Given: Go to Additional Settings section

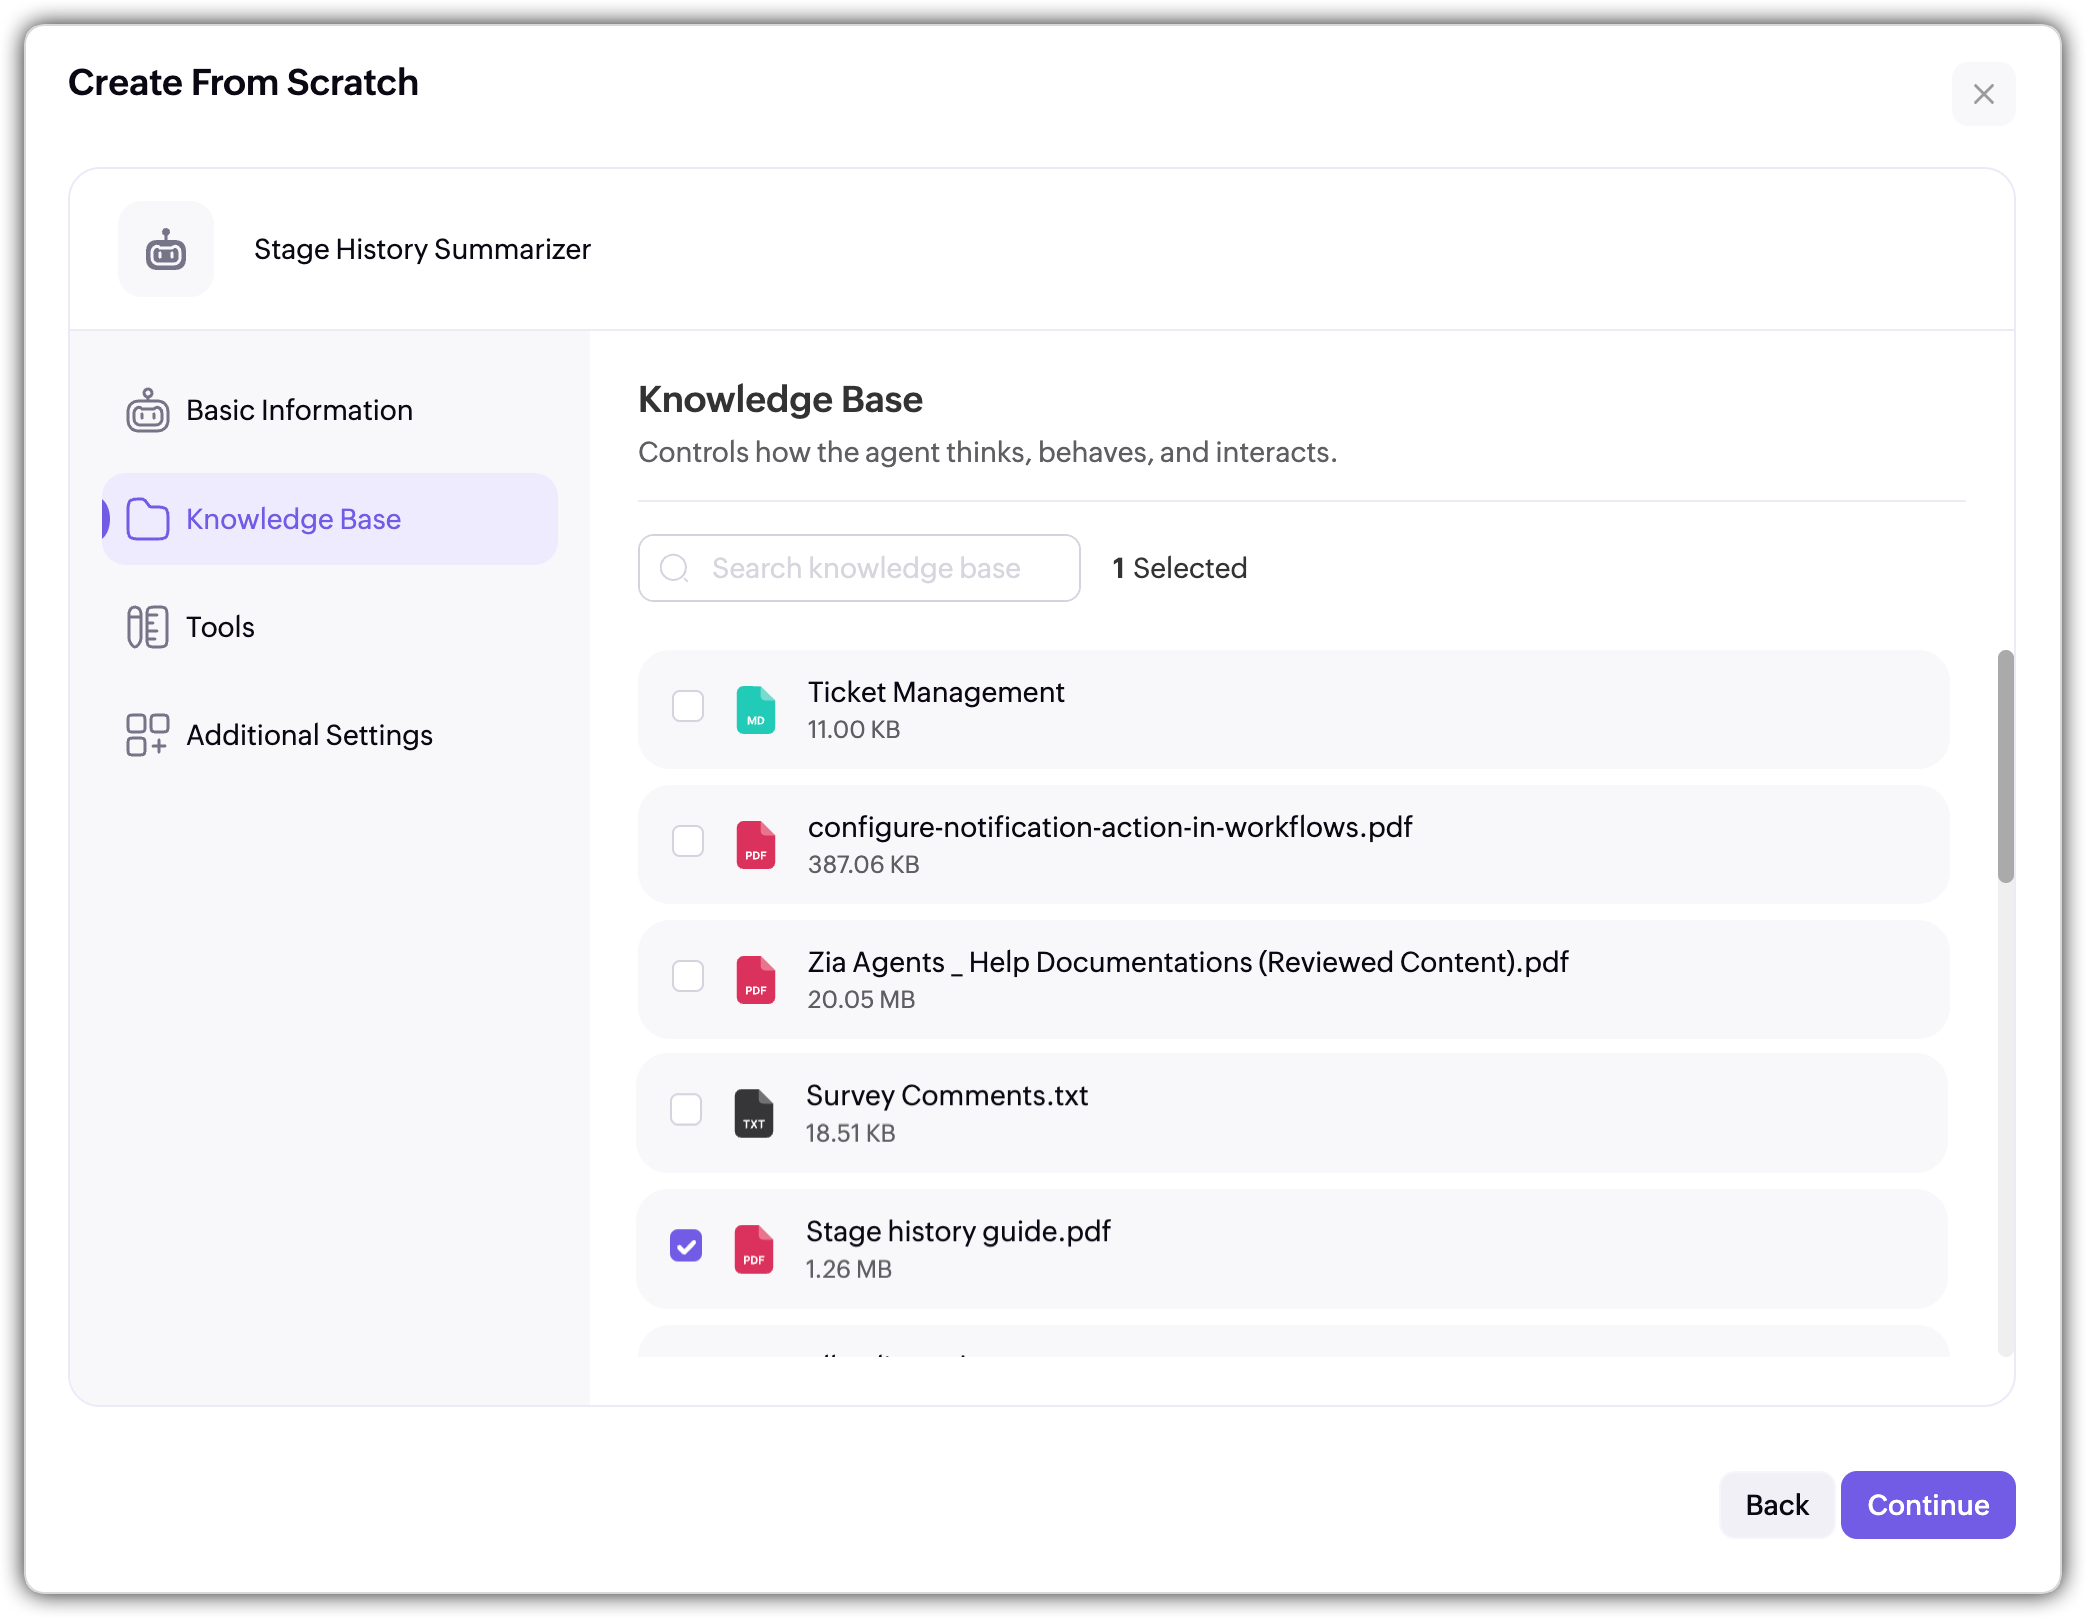Looking at the screenshot, I should [309, 735].
